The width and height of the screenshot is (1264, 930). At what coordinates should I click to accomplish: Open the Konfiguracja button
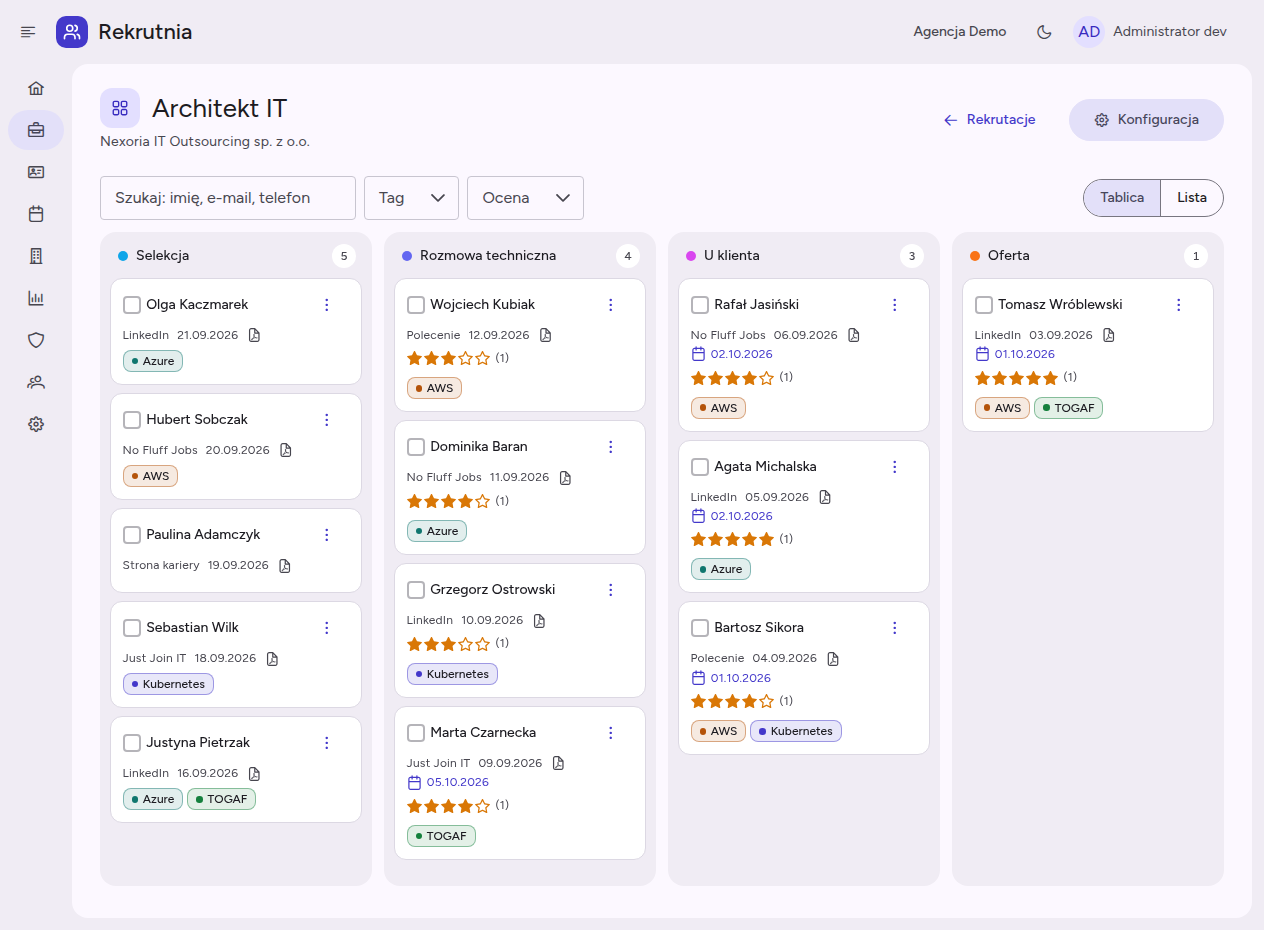coord(1147,120)
